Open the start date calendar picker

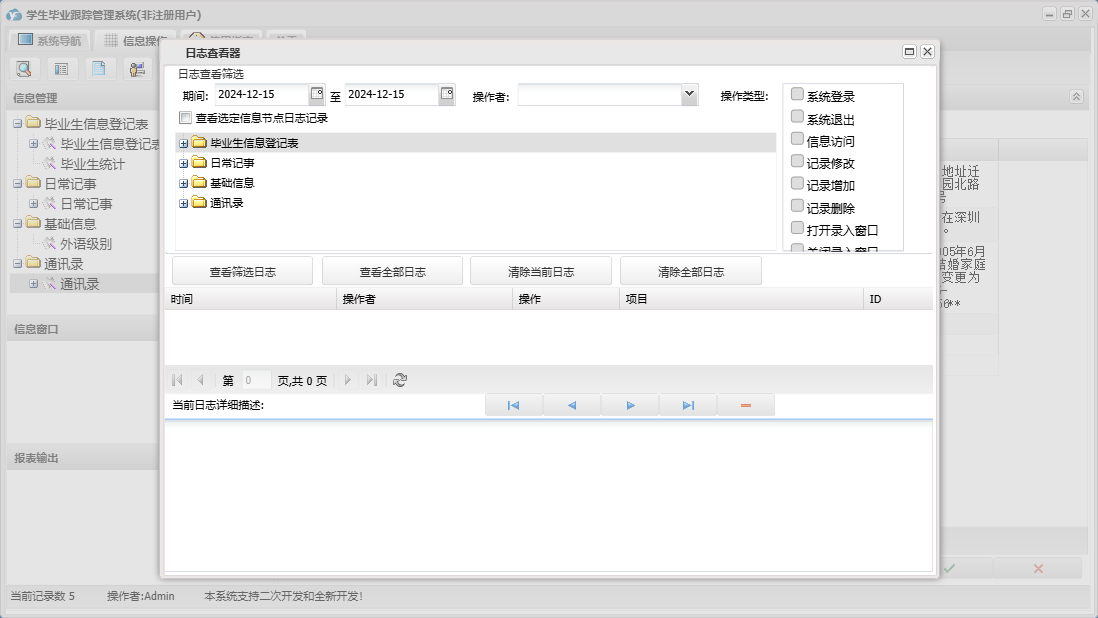[x=317, y=94]
